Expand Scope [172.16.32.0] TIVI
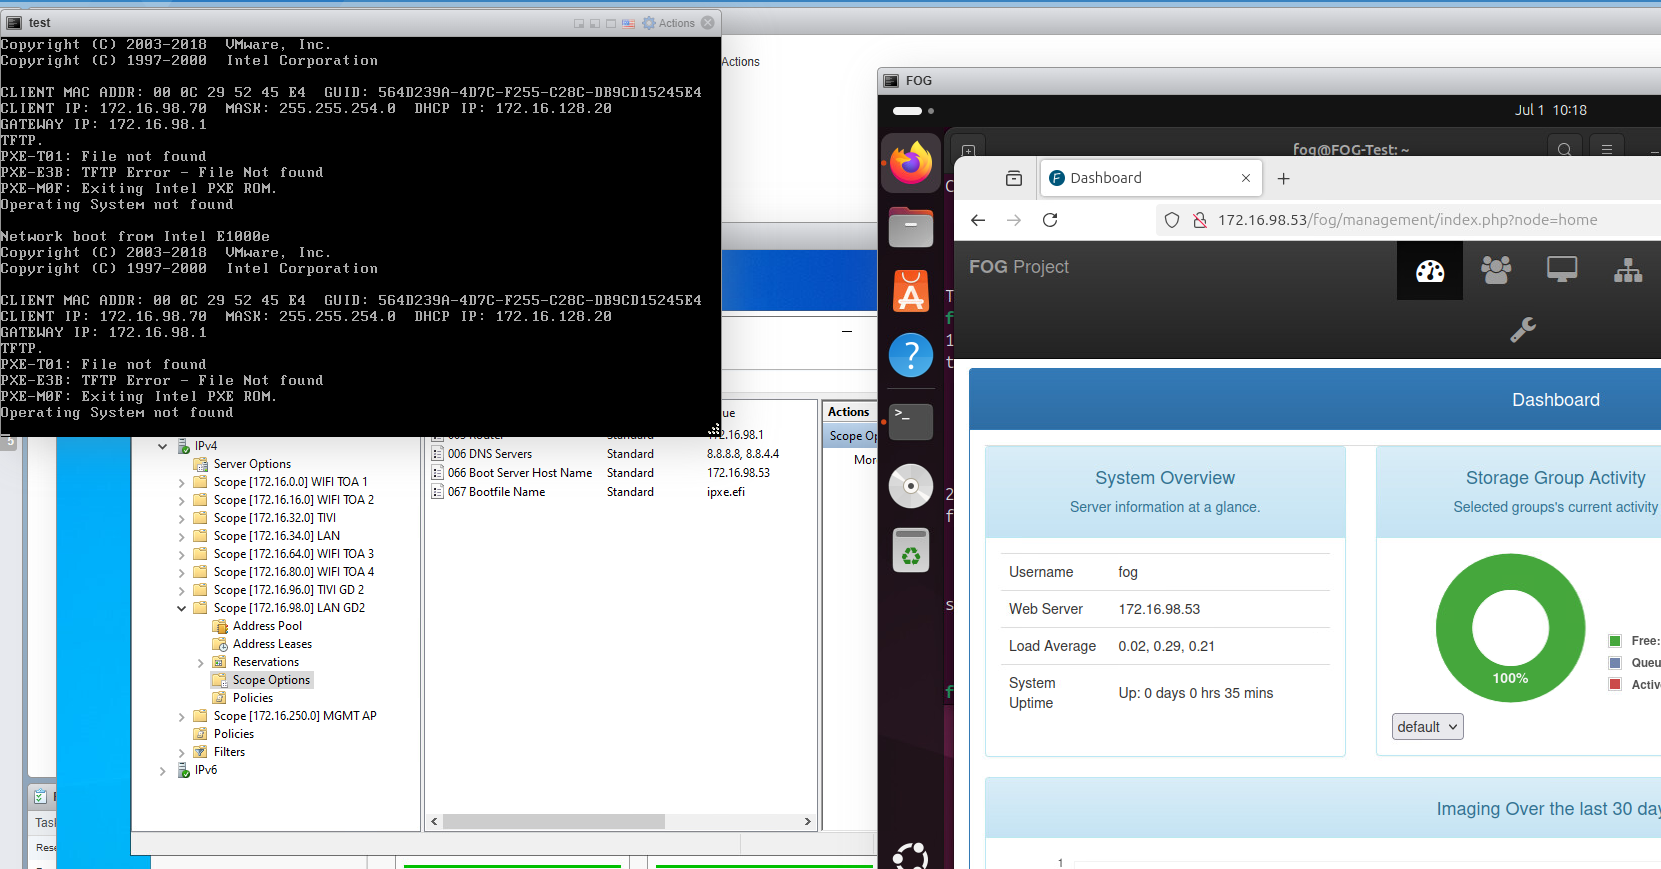Image resolution: width=1661 pixels, height=869 pixels. coord(181,519)
